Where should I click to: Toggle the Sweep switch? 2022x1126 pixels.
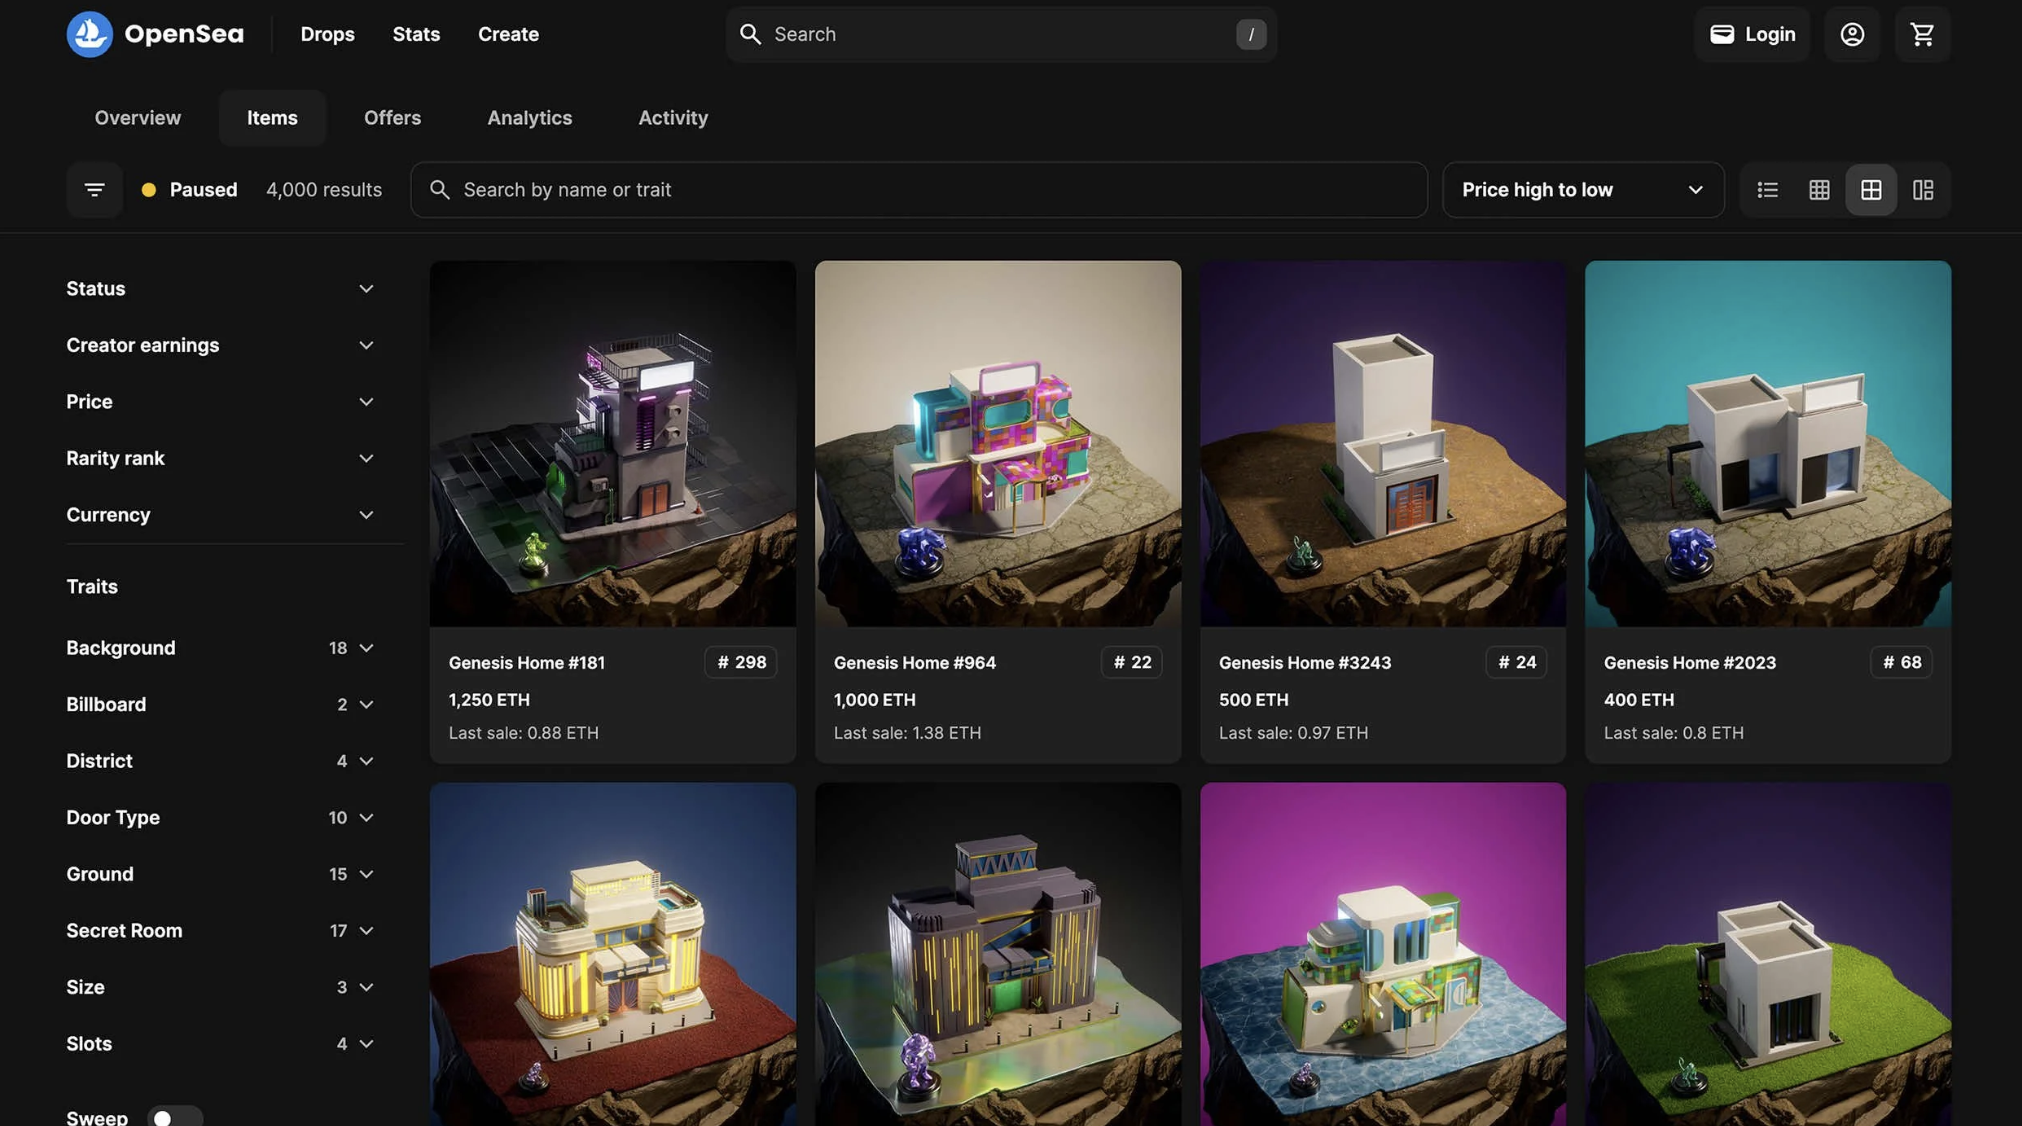point(174,1117)
